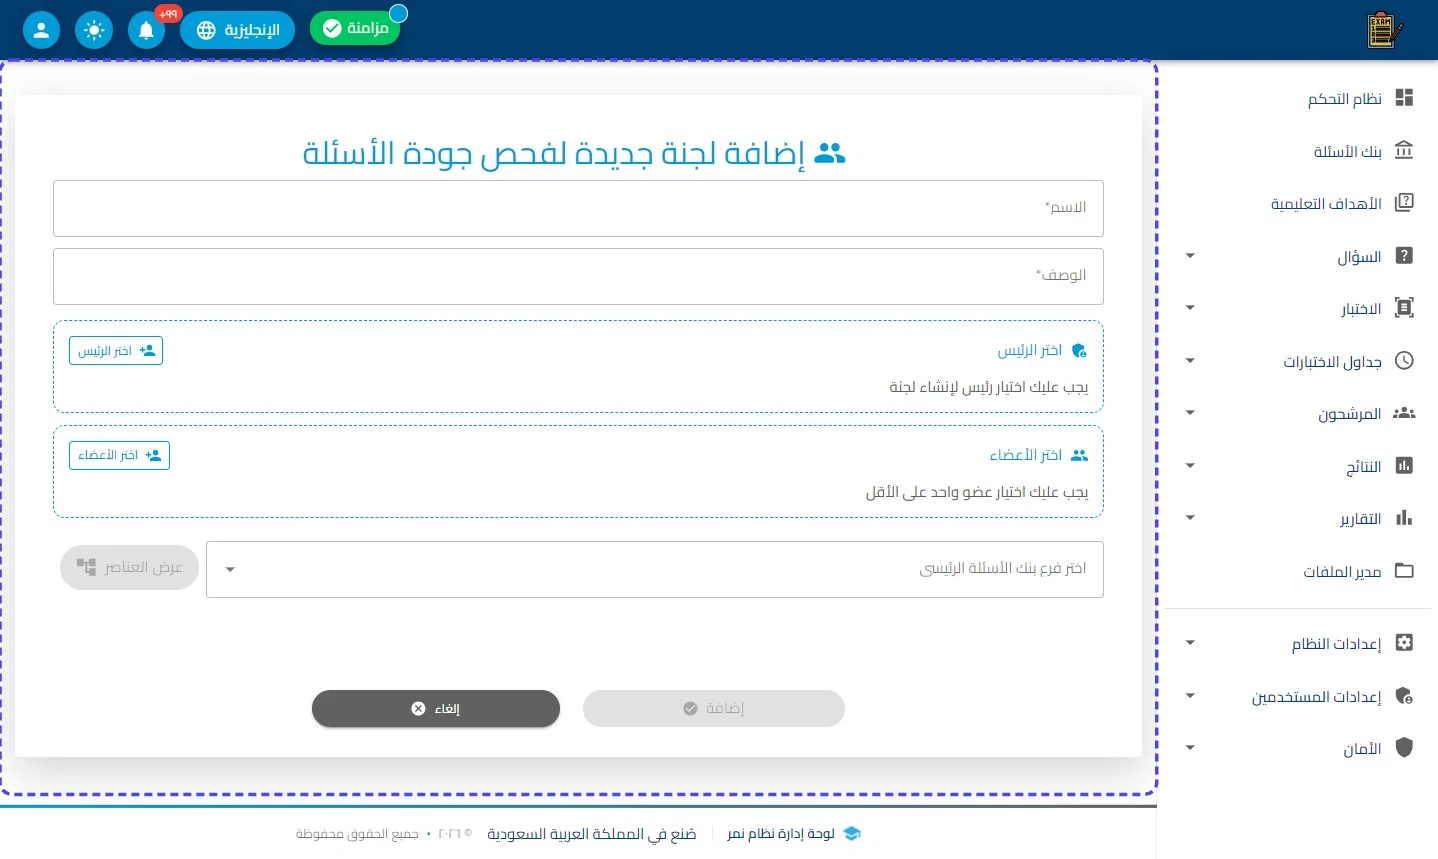Click اختر الأعضاء button

tap(119, 455)
